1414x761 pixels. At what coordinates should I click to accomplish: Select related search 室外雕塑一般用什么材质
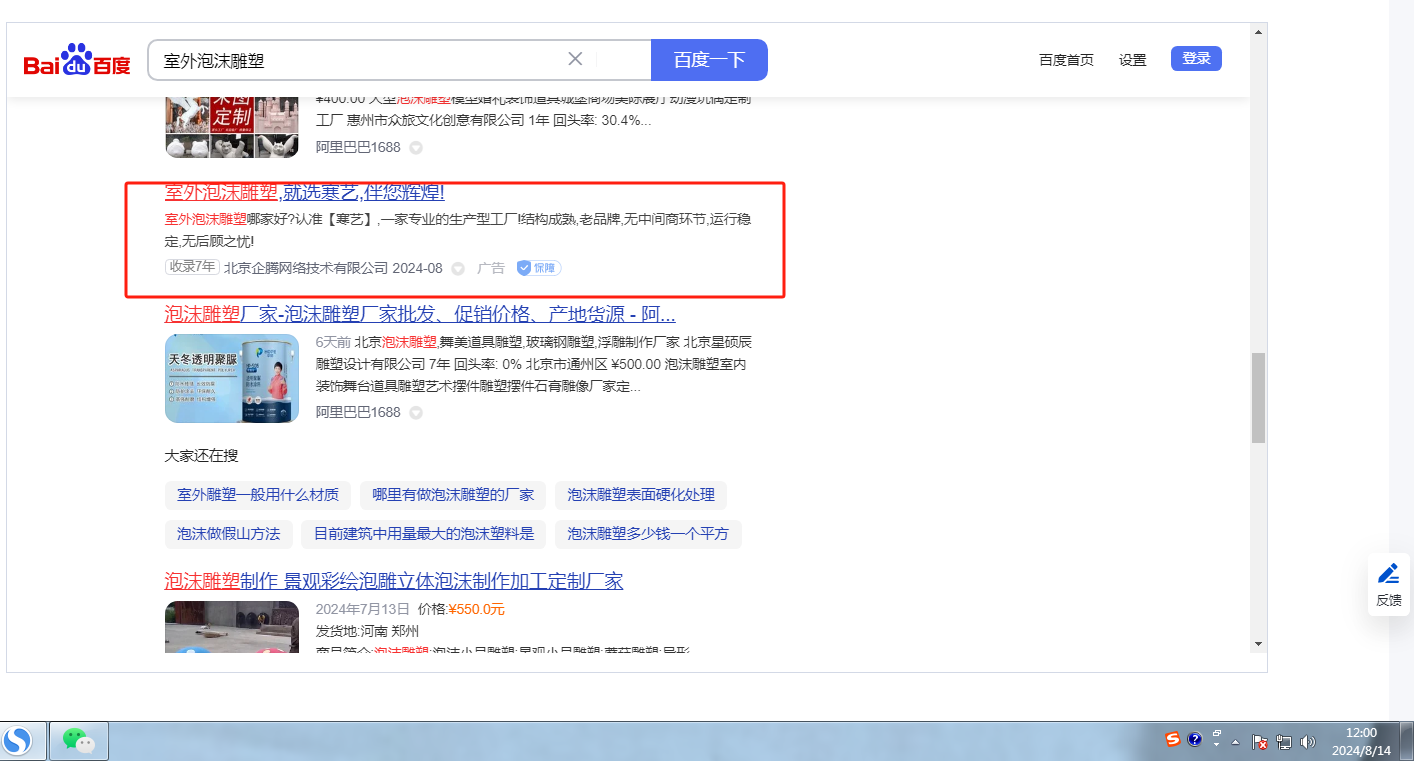click(258, 494)
